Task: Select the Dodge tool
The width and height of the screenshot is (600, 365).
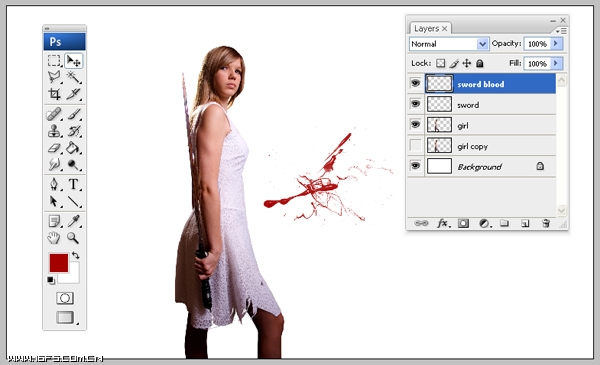Action: 73,165
